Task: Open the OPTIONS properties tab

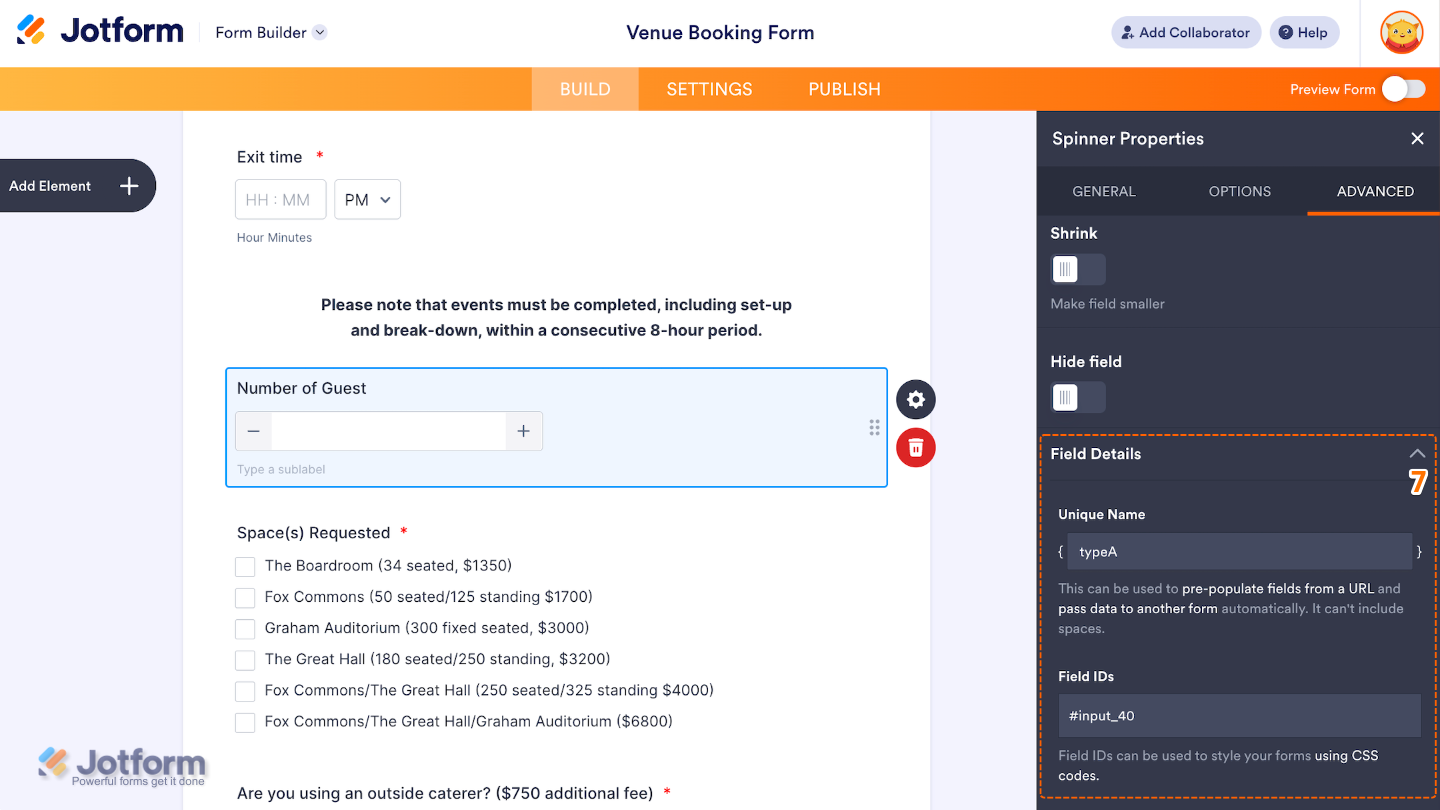Action: [1240, 191]
